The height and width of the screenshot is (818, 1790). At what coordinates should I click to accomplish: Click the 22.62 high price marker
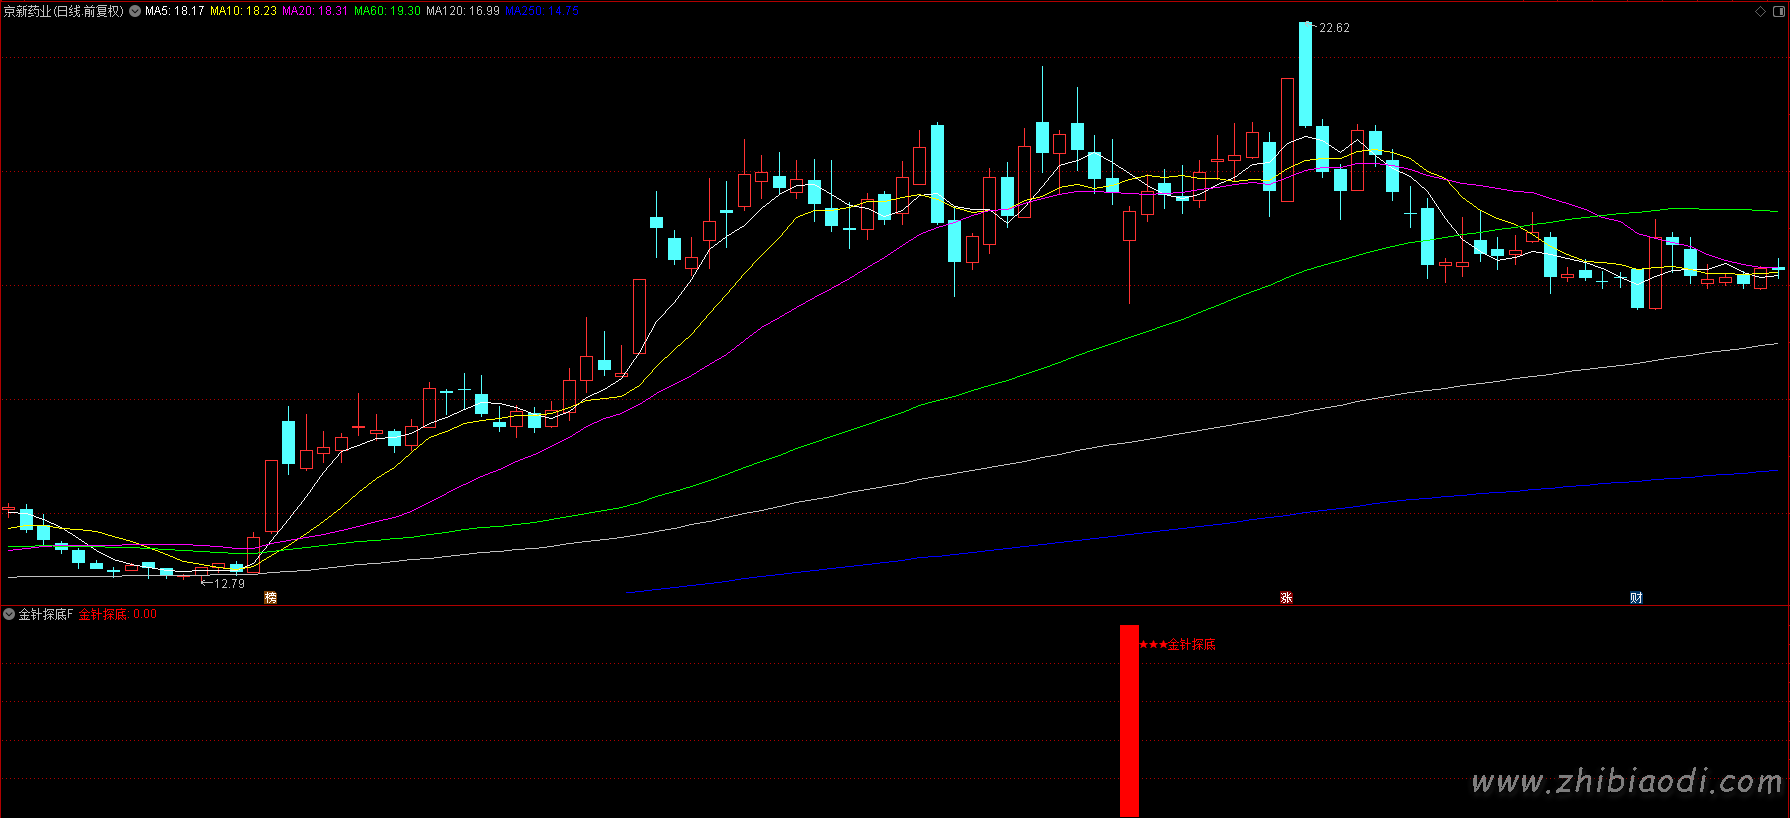tap(1333, 28)
